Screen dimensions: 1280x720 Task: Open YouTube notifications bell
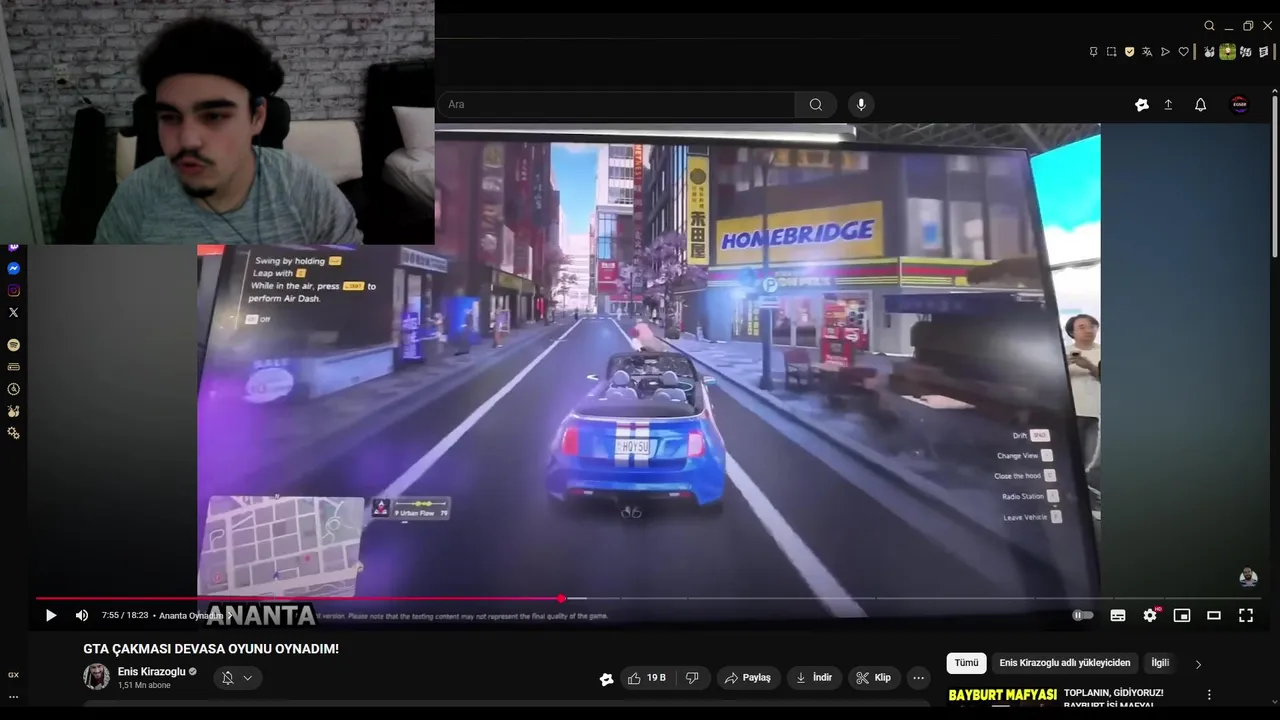point(1201,105)
